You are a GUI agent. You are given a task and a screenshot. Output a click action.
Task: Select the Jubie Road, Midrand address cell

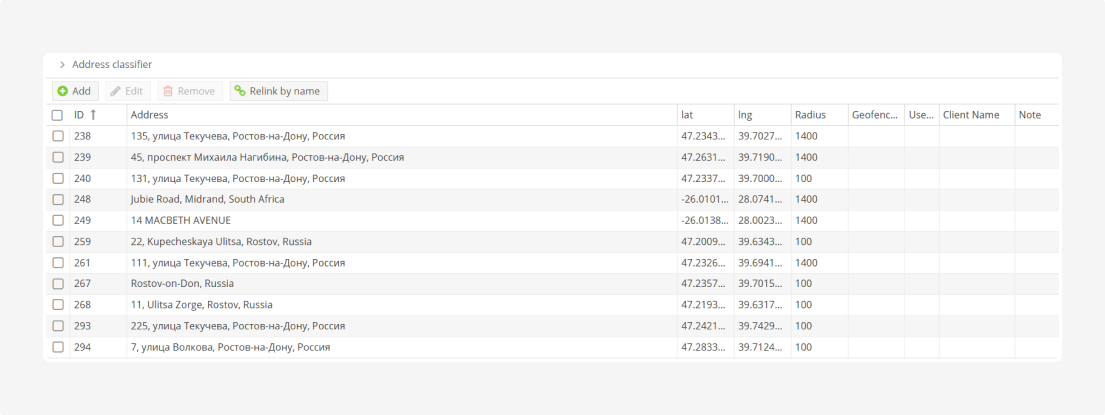click(207, 199)
